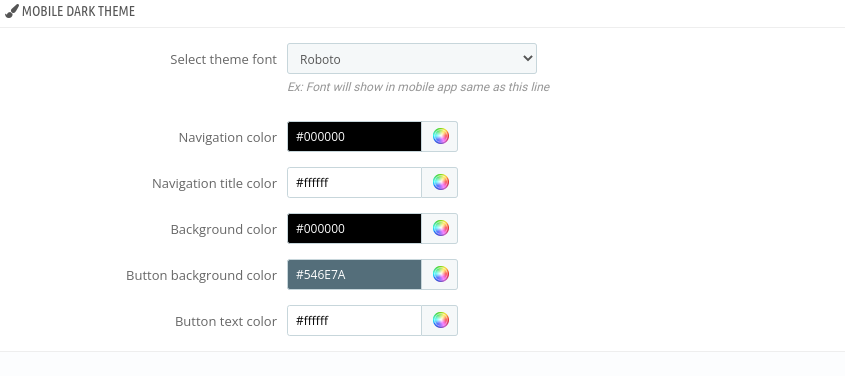Image resolution: width=845 pixels, height=376 pixels.
Task: Click the Mobile Dark Theme panel heading
Action: point(78,11)
